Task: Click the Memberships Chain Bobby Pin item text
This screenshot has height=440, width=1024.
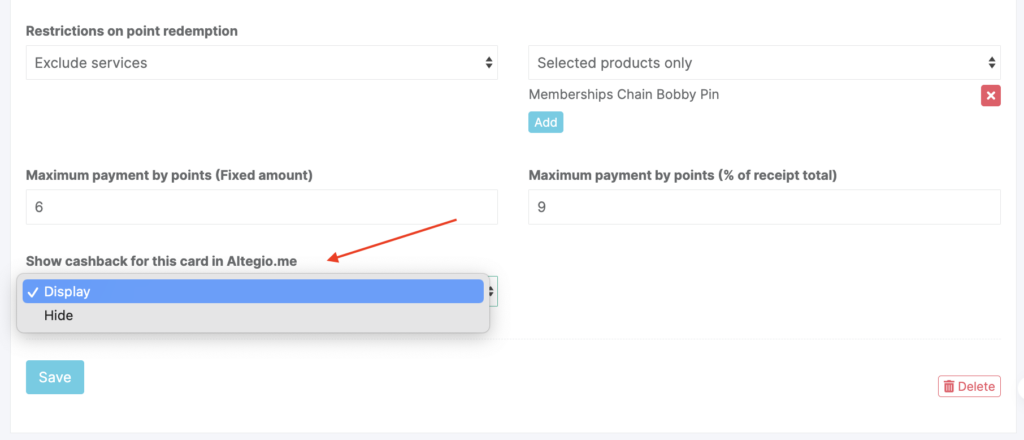Action: [x=623, y=95]
